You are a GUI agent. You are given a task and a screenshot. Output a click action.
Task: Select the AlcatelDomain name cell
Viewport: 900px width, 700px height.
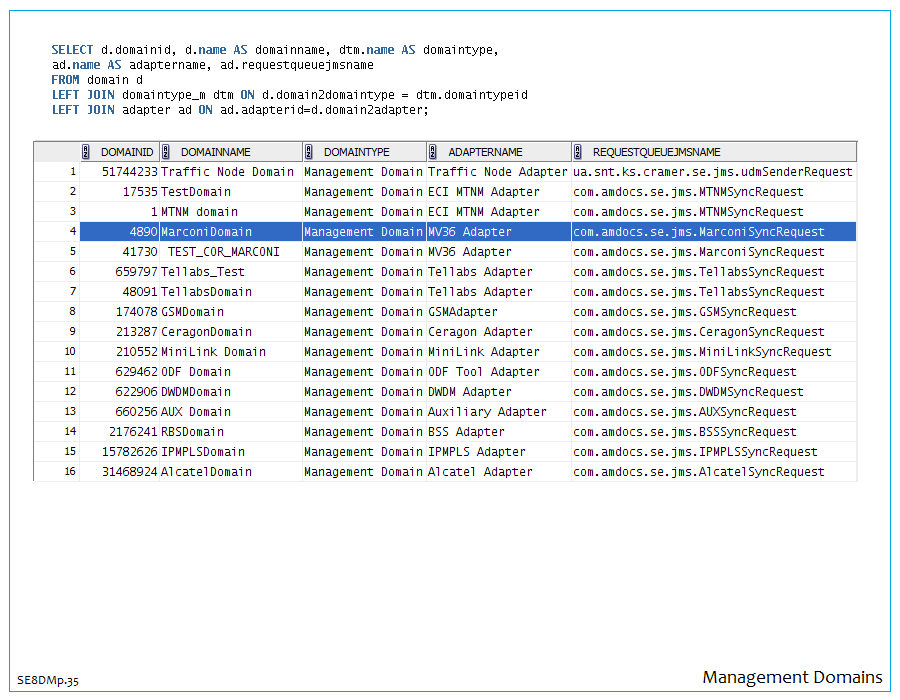207,472
